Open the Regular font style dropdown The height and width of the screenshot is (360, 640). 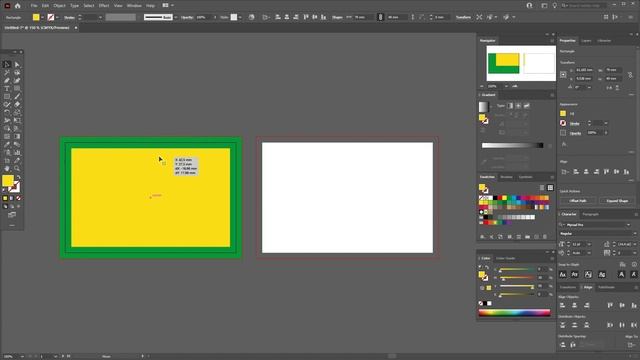(634, 233)
